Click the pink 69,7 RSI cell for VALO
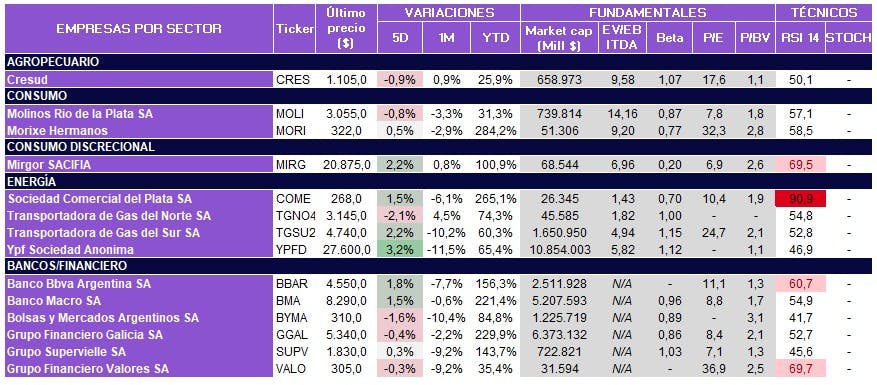Image resolution: width=877 pixels, height=385 pixels. [x=799, y=368]
